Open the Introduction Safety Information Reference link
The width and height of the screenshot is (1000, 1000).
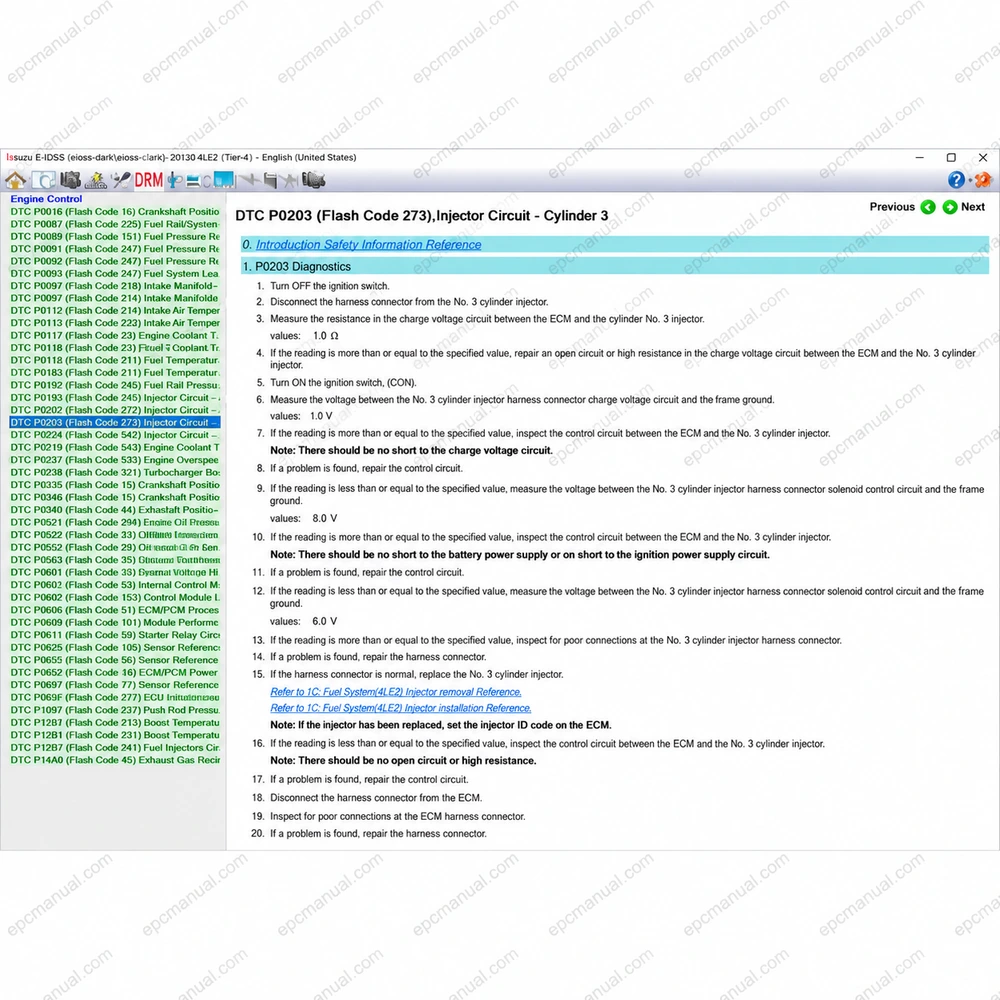pyautogui.click(x=368, y=245)
